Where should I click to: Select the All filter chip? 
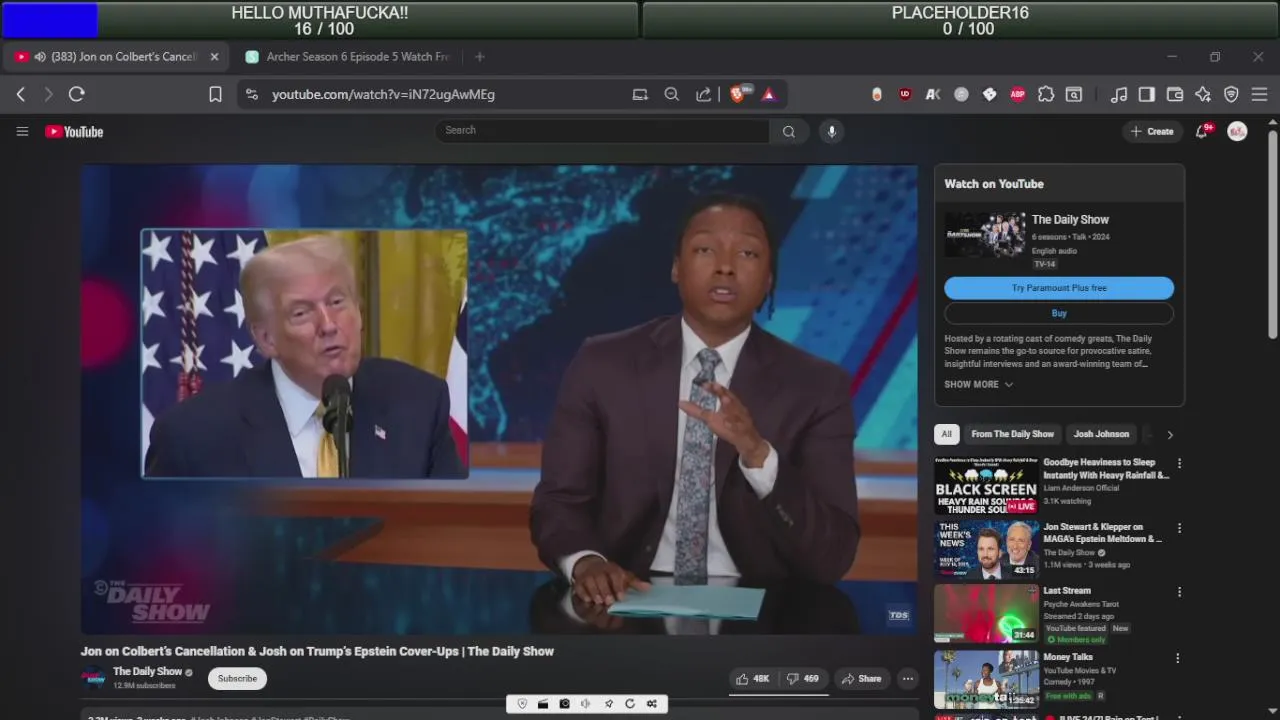(x=946, y=434)
